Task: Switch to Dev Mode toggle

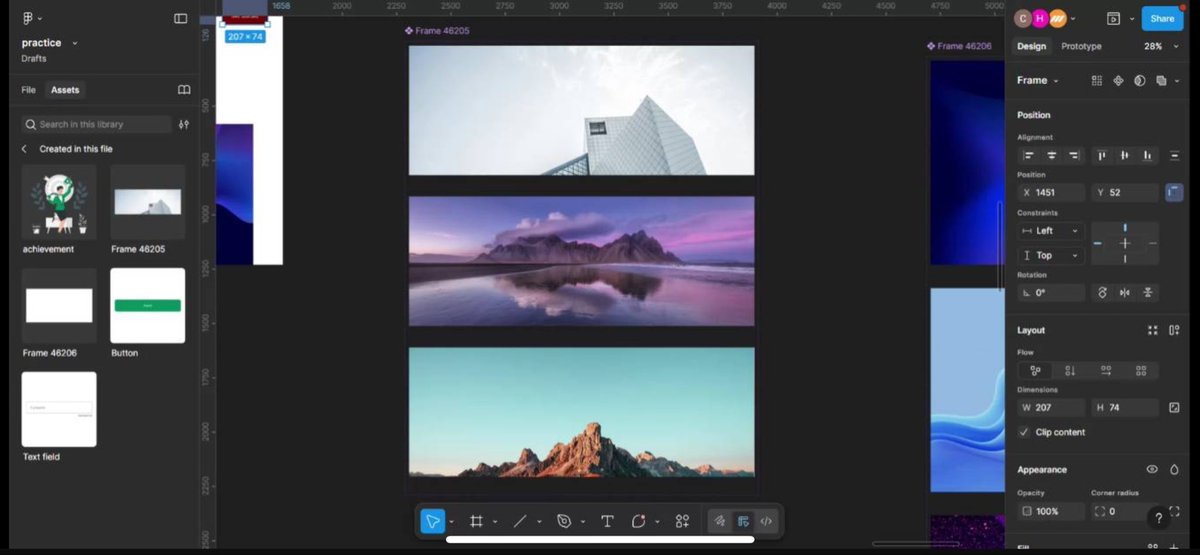Action: pyautogui.click(x=766, y=521)
